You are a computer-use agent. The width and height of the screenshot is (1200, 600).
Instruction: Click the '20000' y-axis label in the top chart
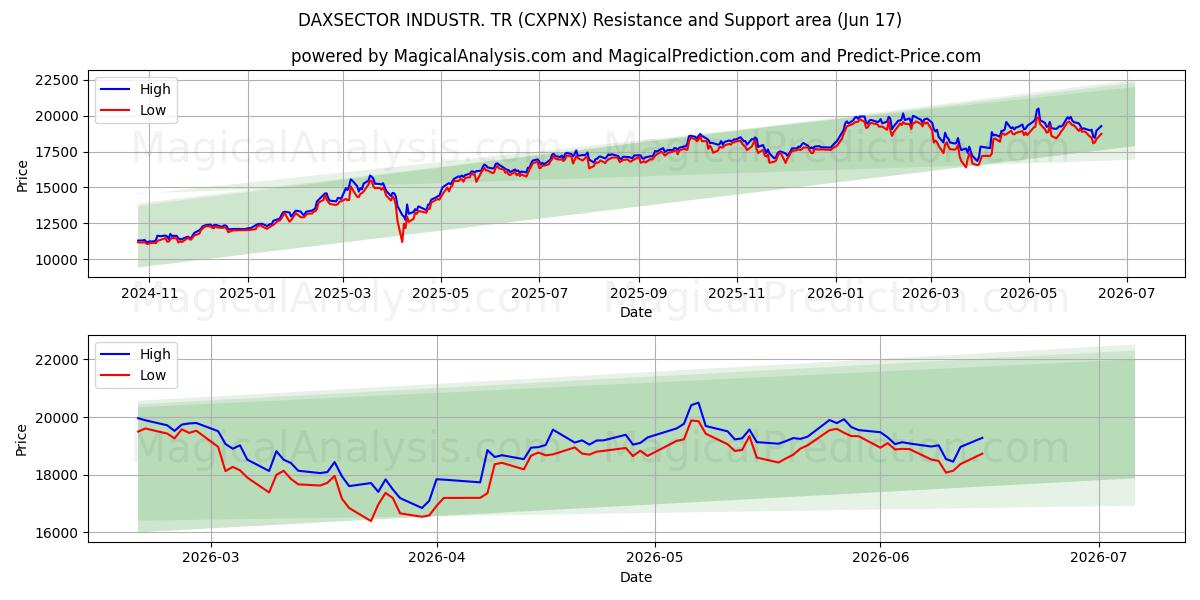(57, 116)
